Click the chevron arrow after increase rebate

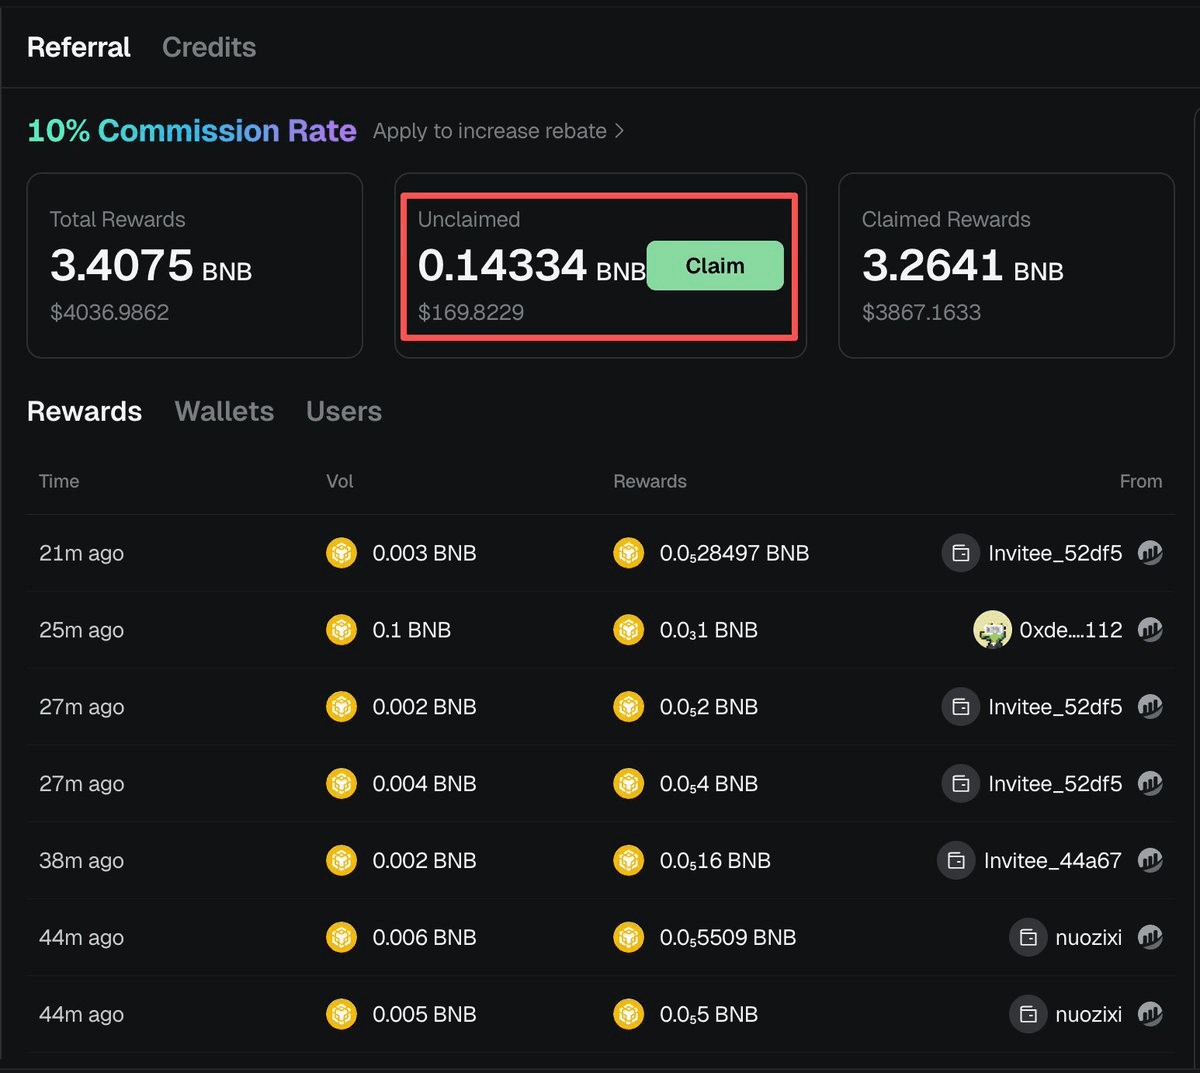620,131
